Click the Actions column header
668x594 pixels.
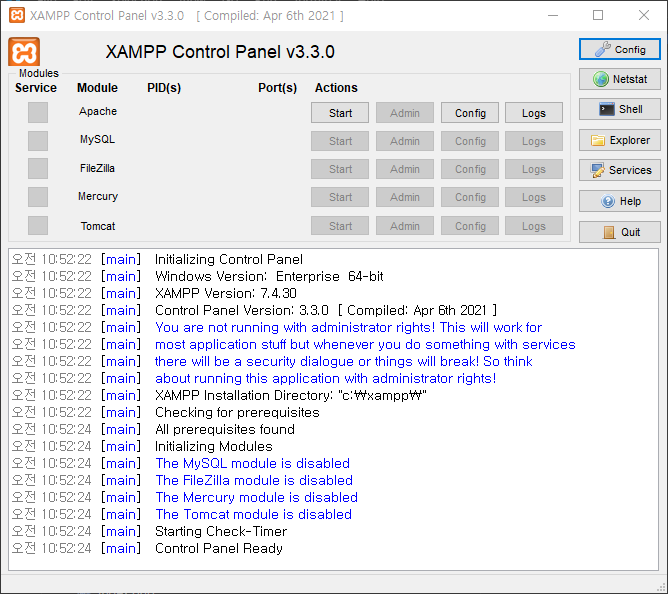[x=336, y=88]
